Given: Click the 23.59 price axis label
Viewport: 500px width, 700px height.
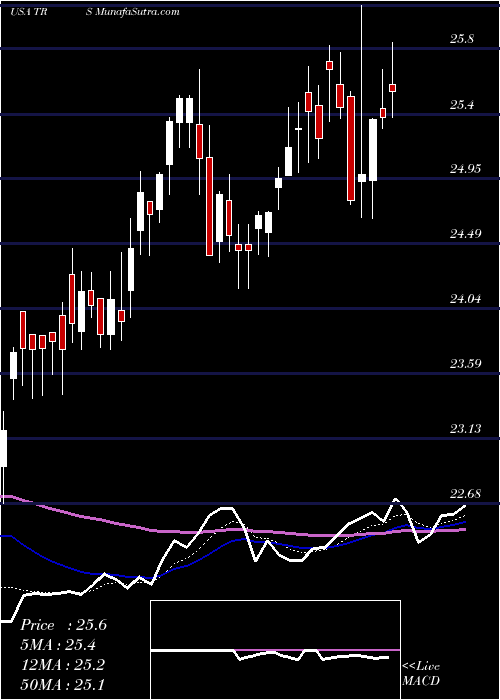Looking at the screenshot, I should pyautogui.click(x=466, y=364).
